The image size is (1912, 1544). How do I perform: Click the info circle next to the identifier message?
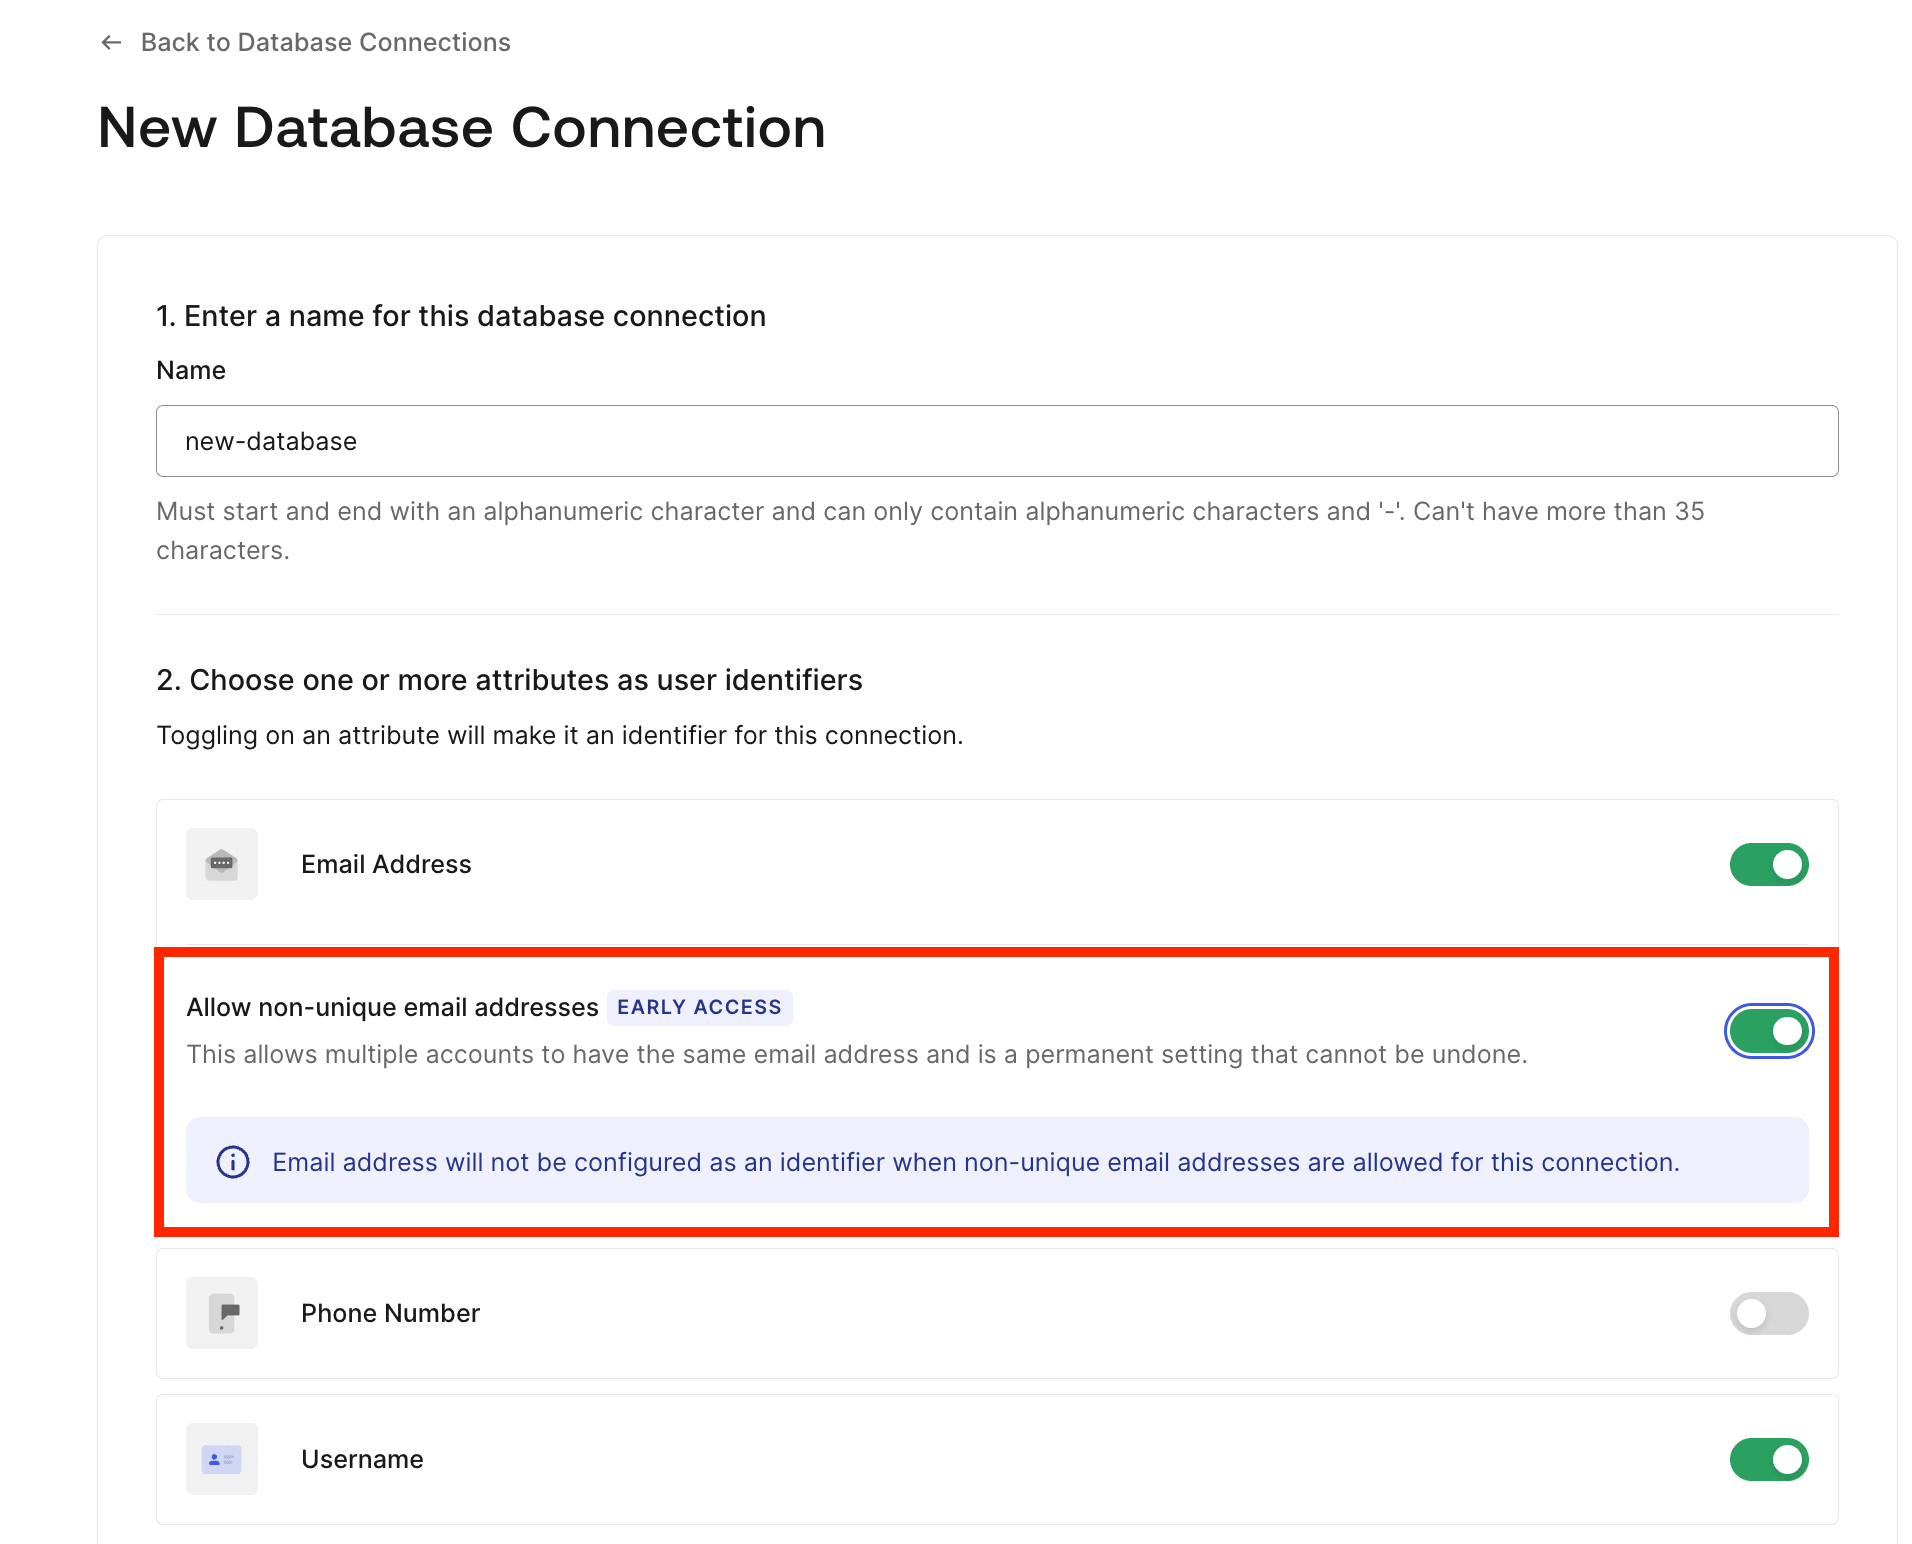(231, 1161)
